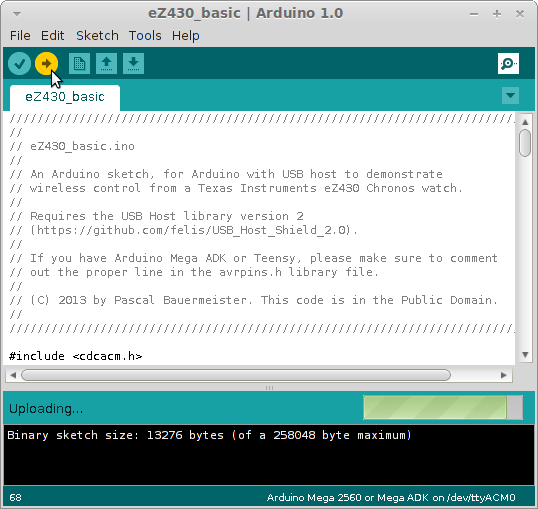538x509 pixels.
Task: Open the File menu
Action: pyautogui.click(x=20, y=36)
